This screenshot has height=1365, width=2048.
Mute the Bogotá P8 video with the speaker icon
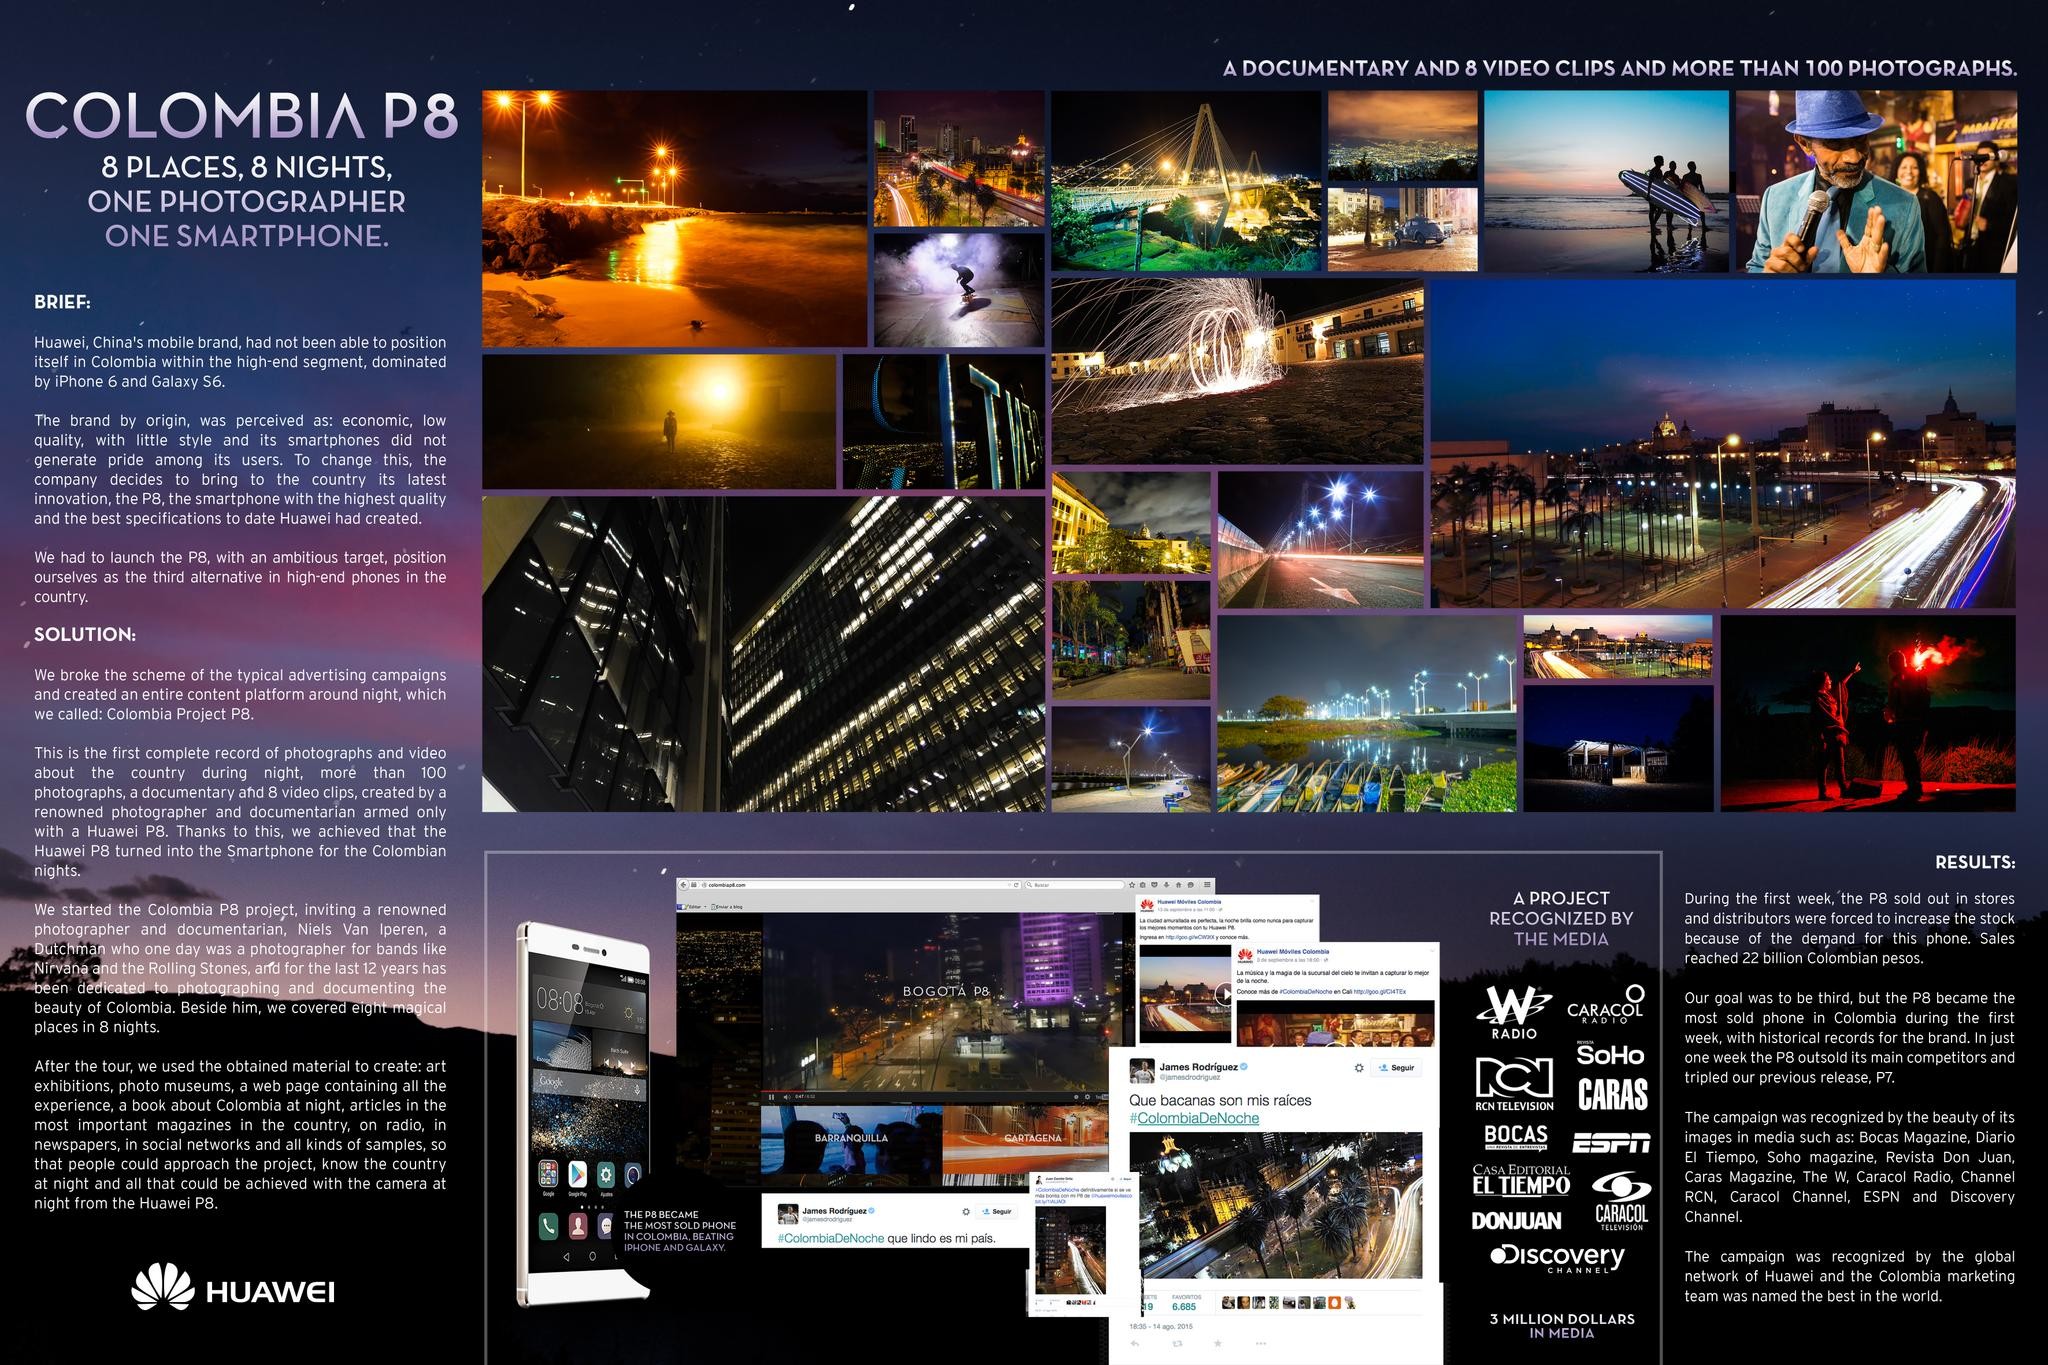click(787, 1097)
